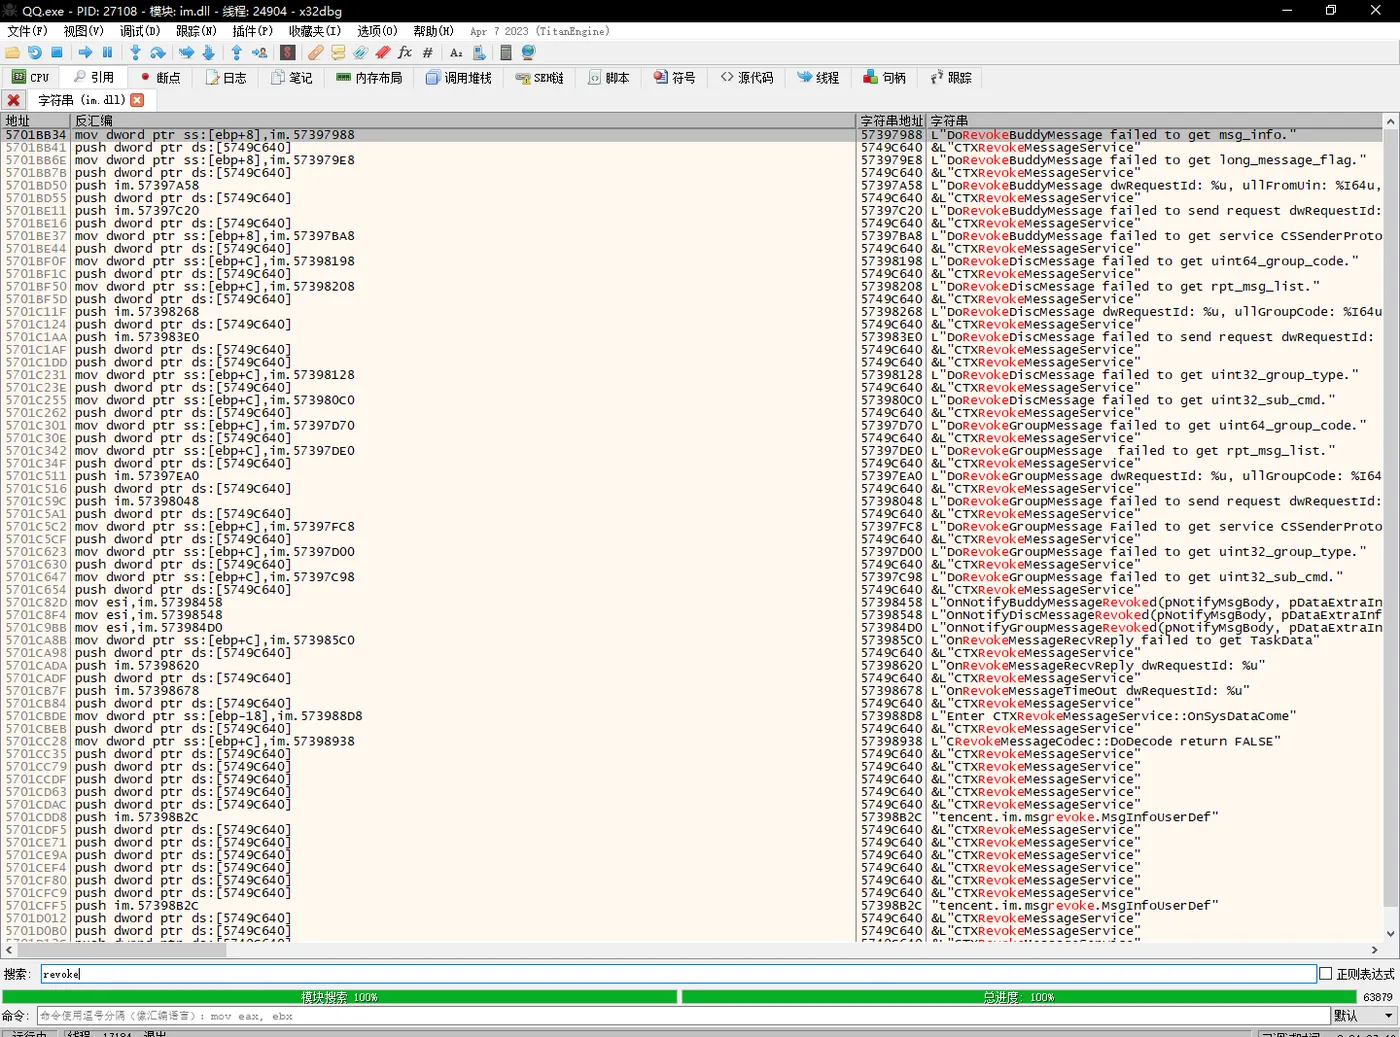Open the variables hash icon

[x=427, y=53]
